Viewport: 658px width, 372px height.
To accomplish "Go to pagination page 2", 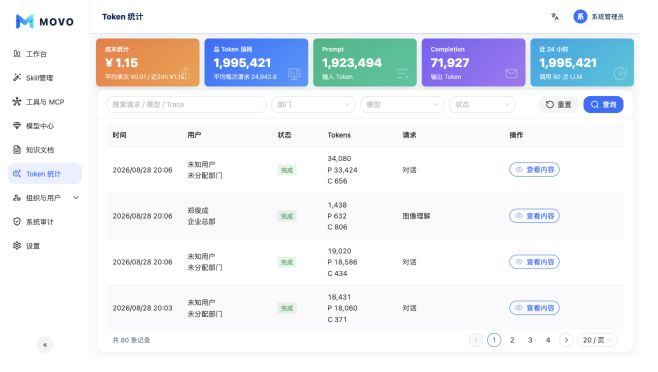I will [512, 340].
